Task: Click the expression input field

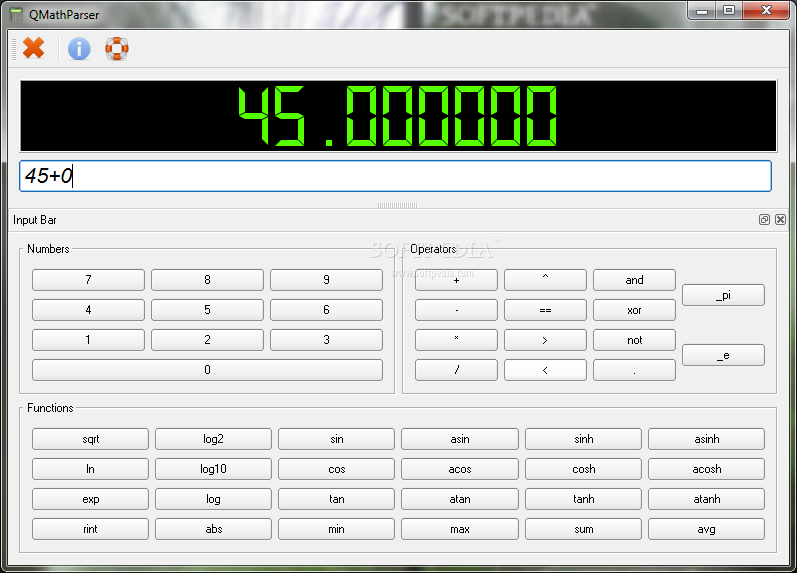Action: [x=395, y=176]
